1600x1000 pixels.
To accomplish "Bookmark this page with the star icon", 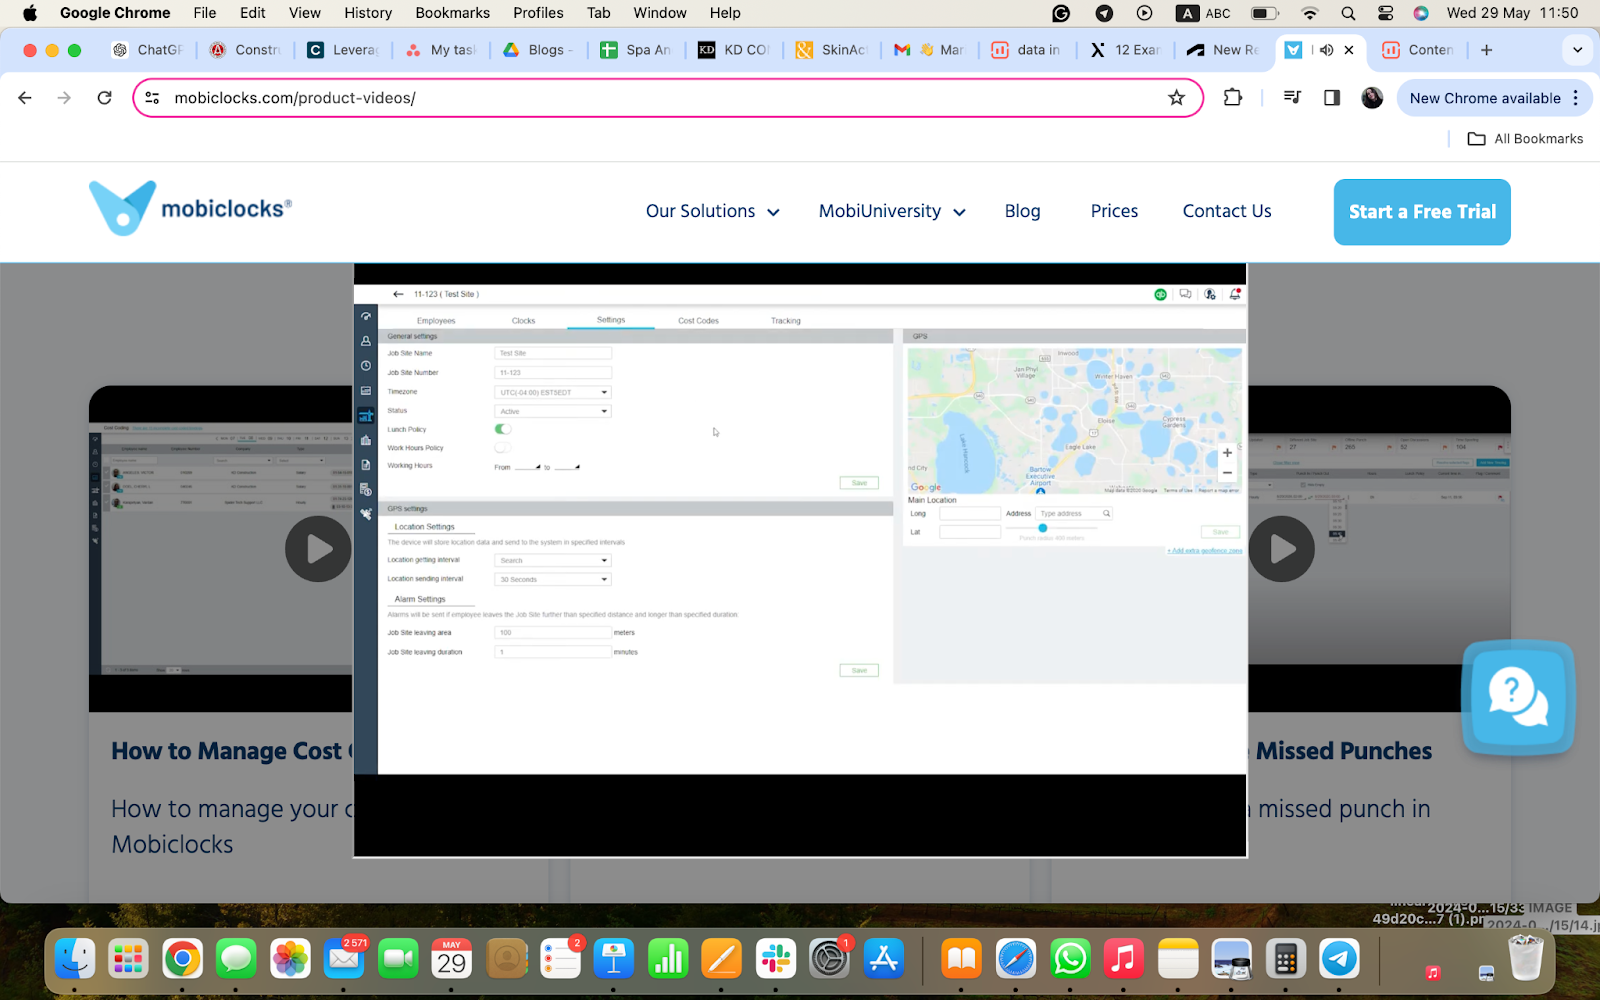I will (x=1176, y=97).
